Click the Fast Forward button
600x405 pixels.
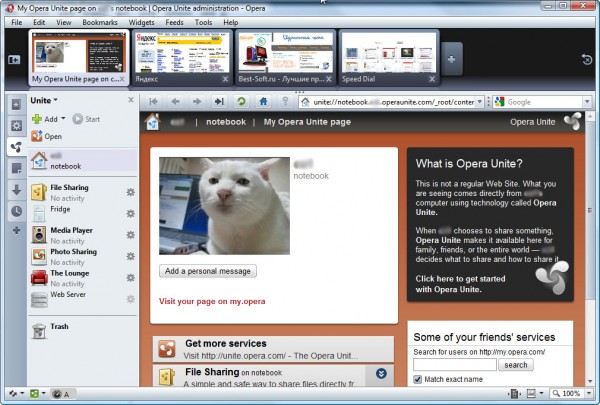(x=219, y=101)
